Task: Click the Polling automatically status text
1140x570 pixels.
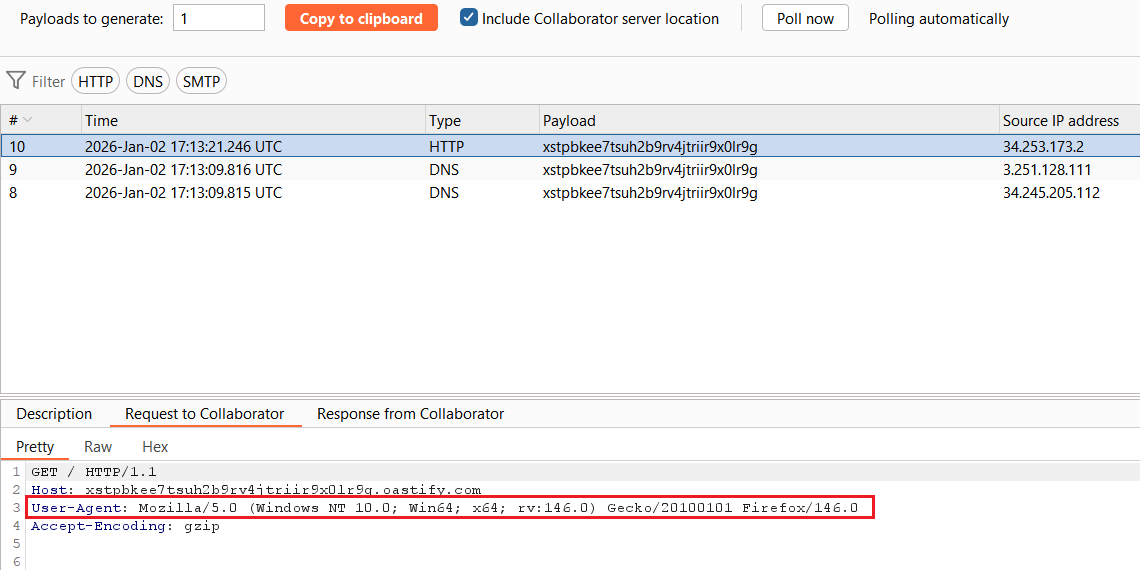Action: click(x=939, y=19)
